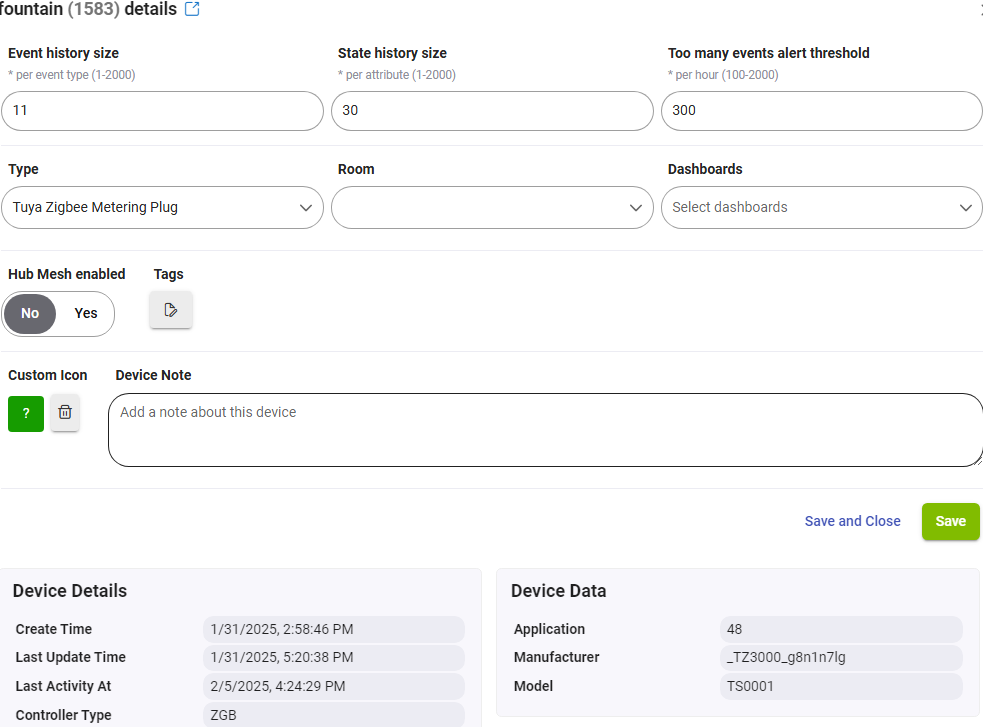The image size is (983, 727).
Task: Open fountain device in new window icon
Action: point(193,9)
